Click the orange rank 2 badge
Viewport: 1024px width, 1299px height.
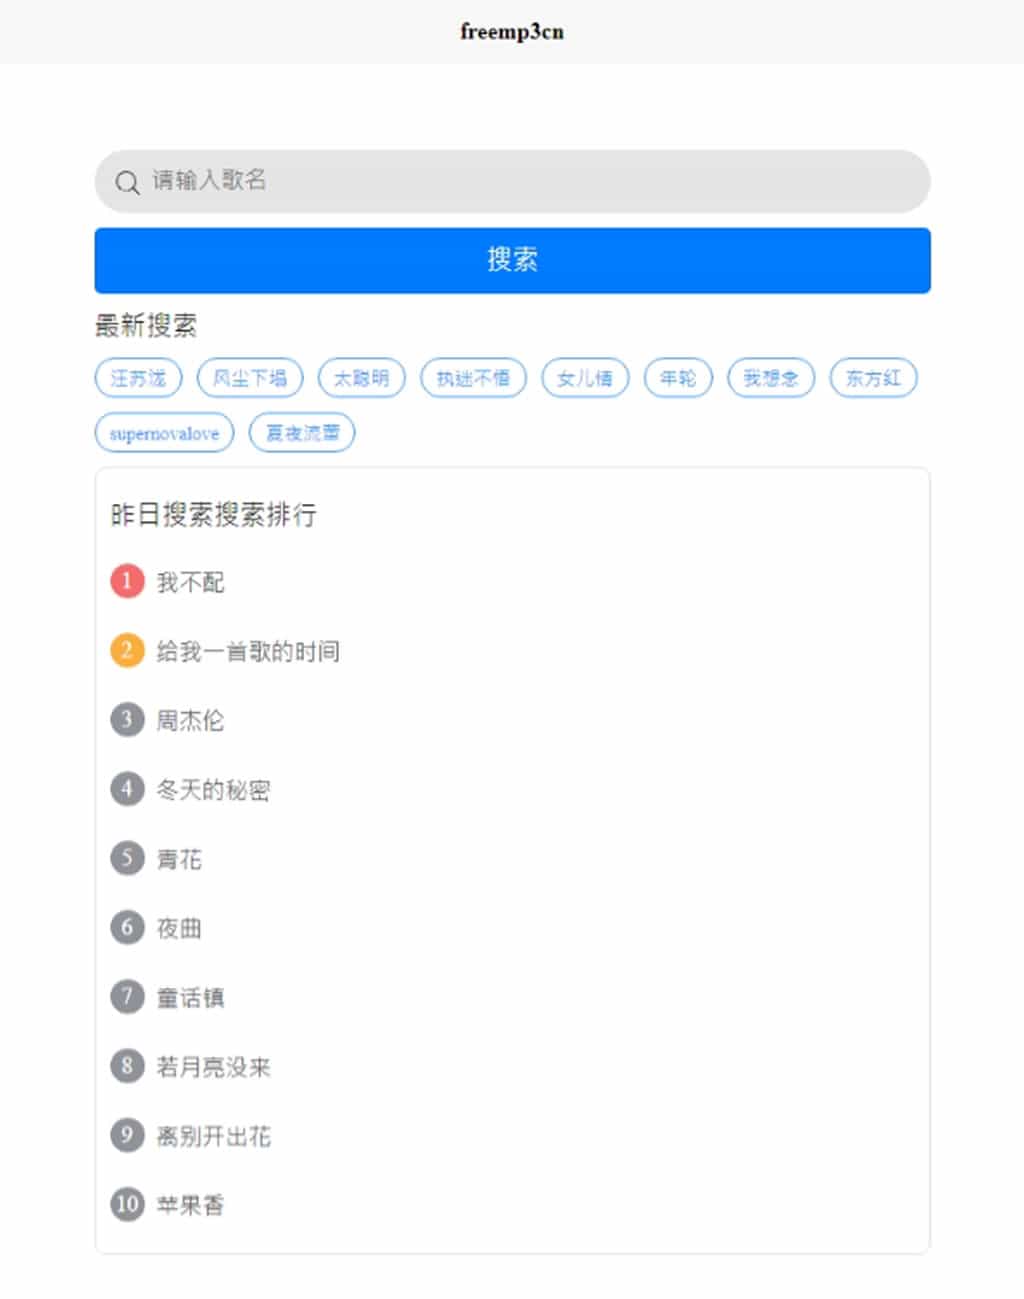[127, 651]
